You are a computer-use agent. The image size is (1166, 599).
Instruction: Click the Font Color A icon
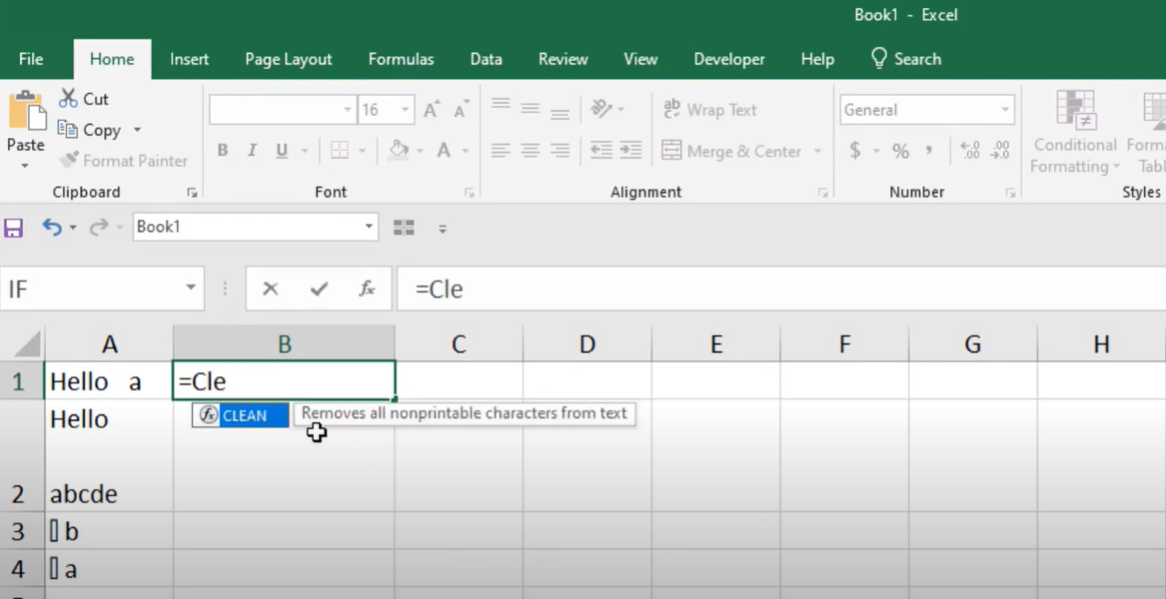click(444, 151)
